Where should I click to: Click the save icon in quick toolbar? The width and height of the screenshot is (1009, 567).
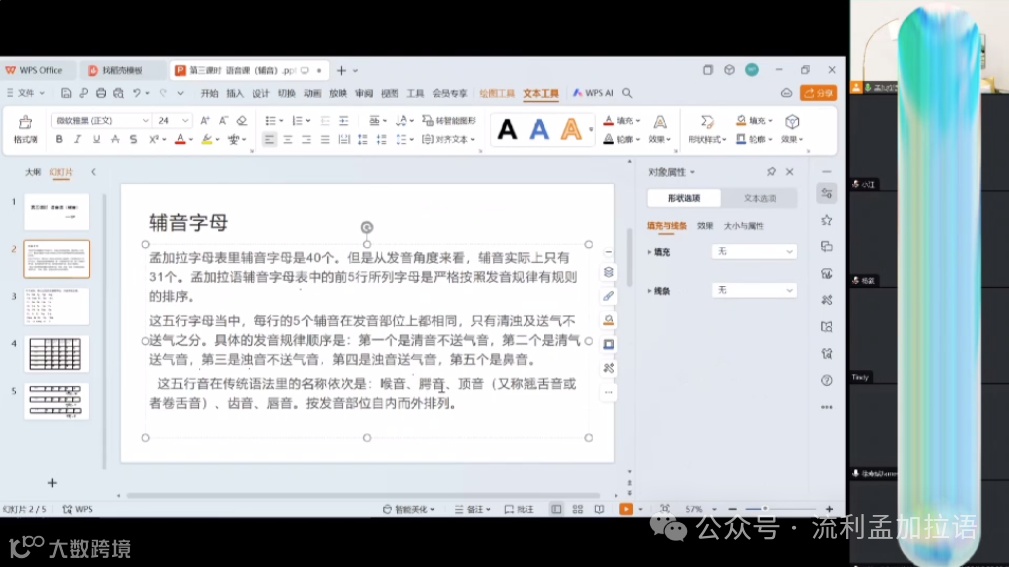click(x=66, y=93)
